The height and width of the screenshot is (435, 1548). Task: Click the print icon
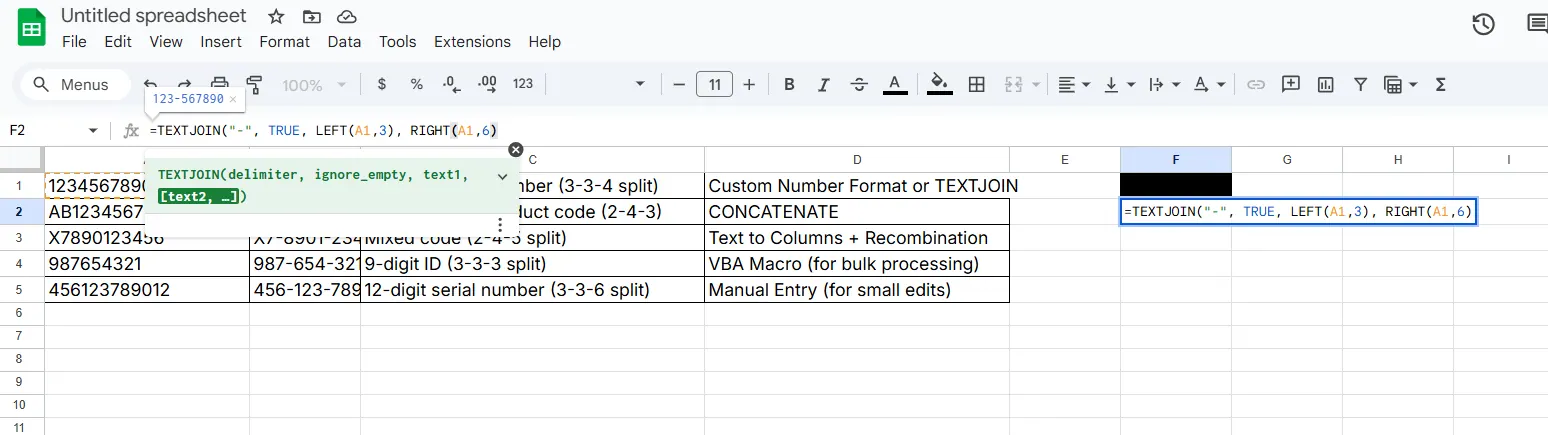220,85
